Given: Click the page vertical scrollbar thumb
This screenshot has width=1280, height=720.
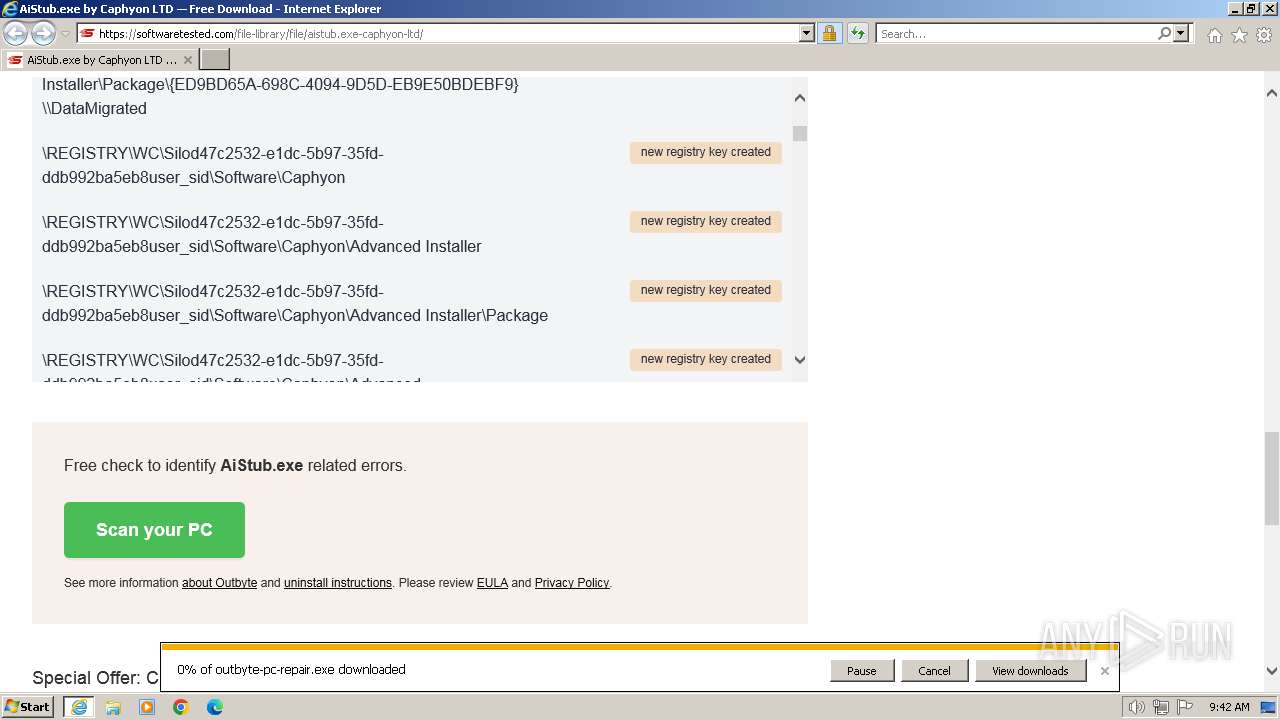Looking at the screenshot, I should click(x=1272, y=478).
